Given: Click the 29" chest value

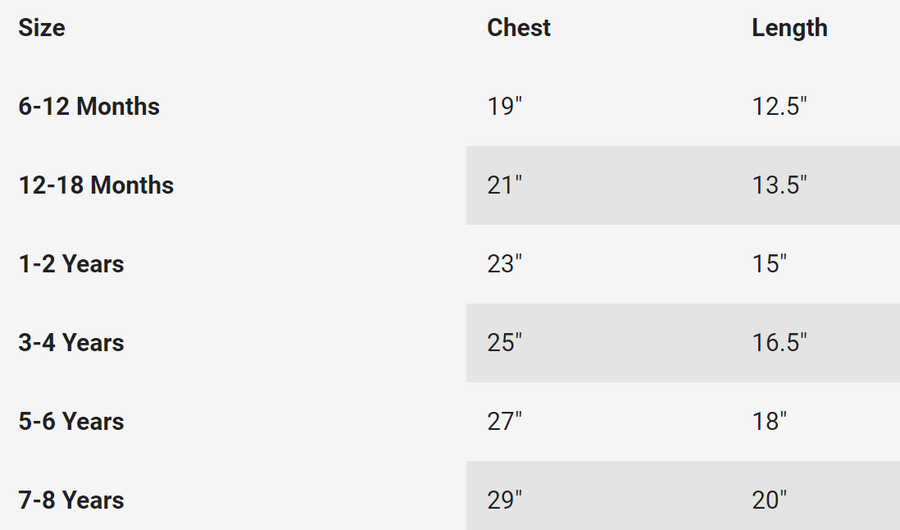Looking at the screenshot, I should tap(505, 500).
